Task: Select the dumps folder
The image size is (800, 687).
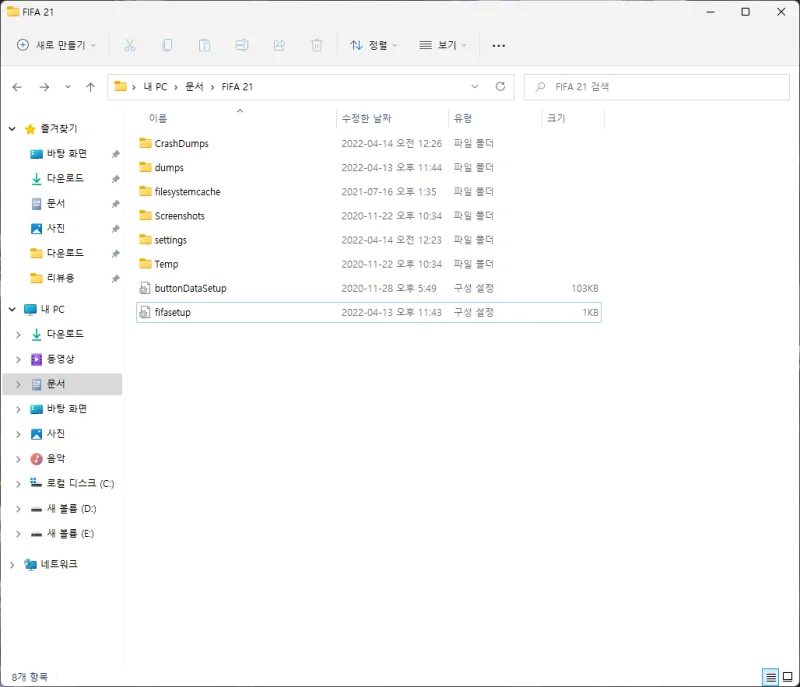Action: [x=169, y=167]
